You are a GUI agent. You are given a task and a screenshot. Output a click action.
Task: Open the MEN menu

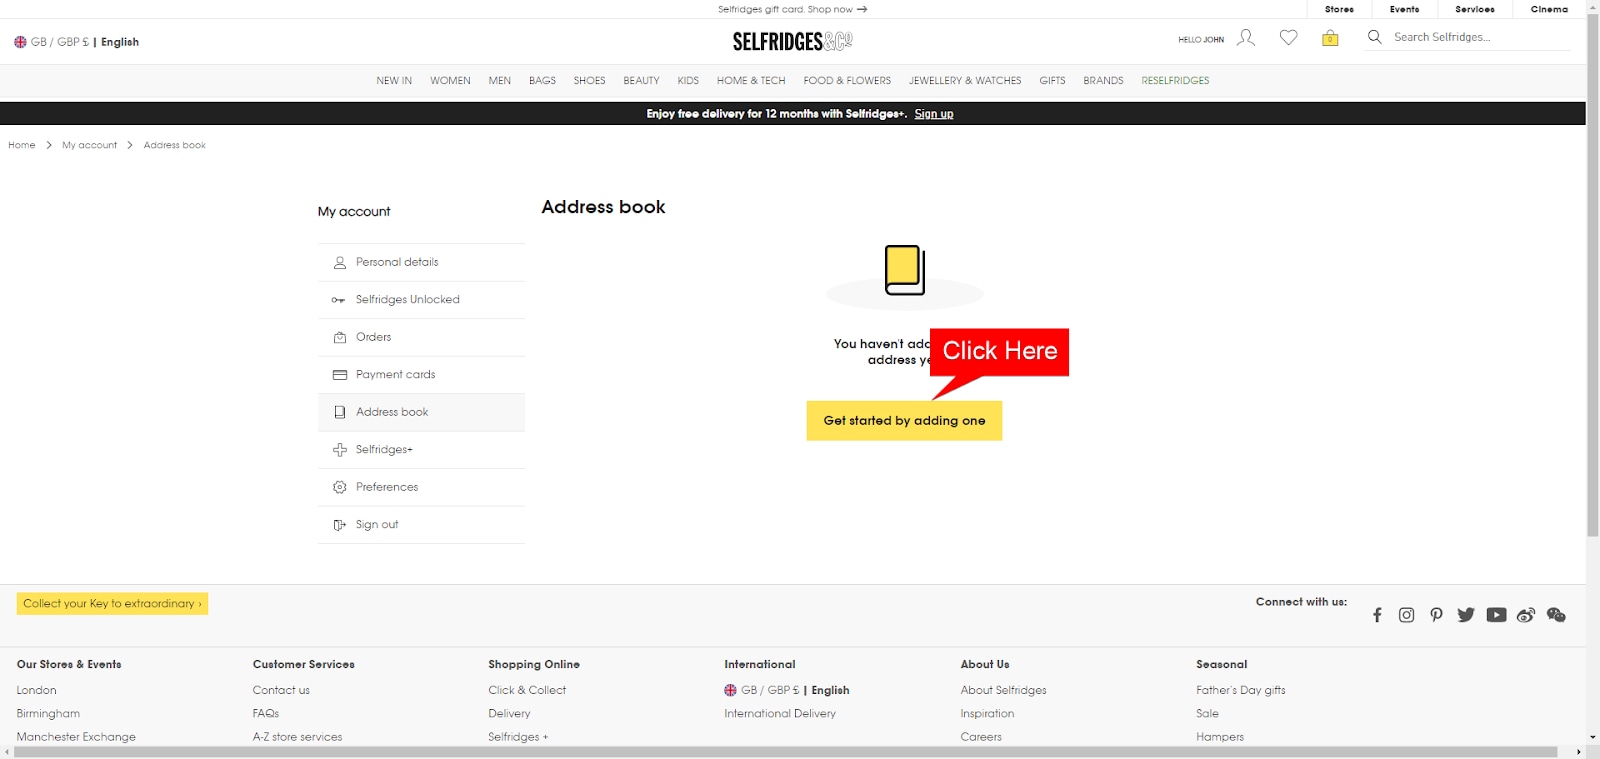500,81
